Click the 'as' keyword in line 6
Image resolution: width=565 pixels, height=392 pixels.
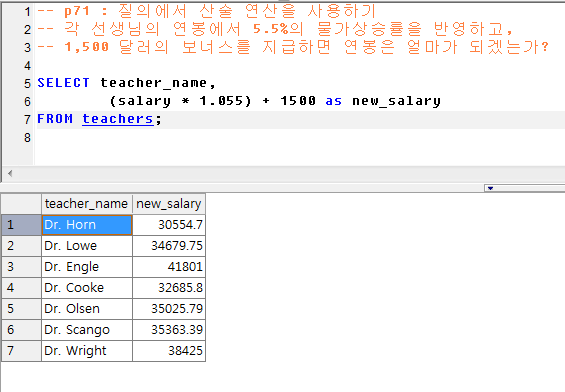[334, 101]
